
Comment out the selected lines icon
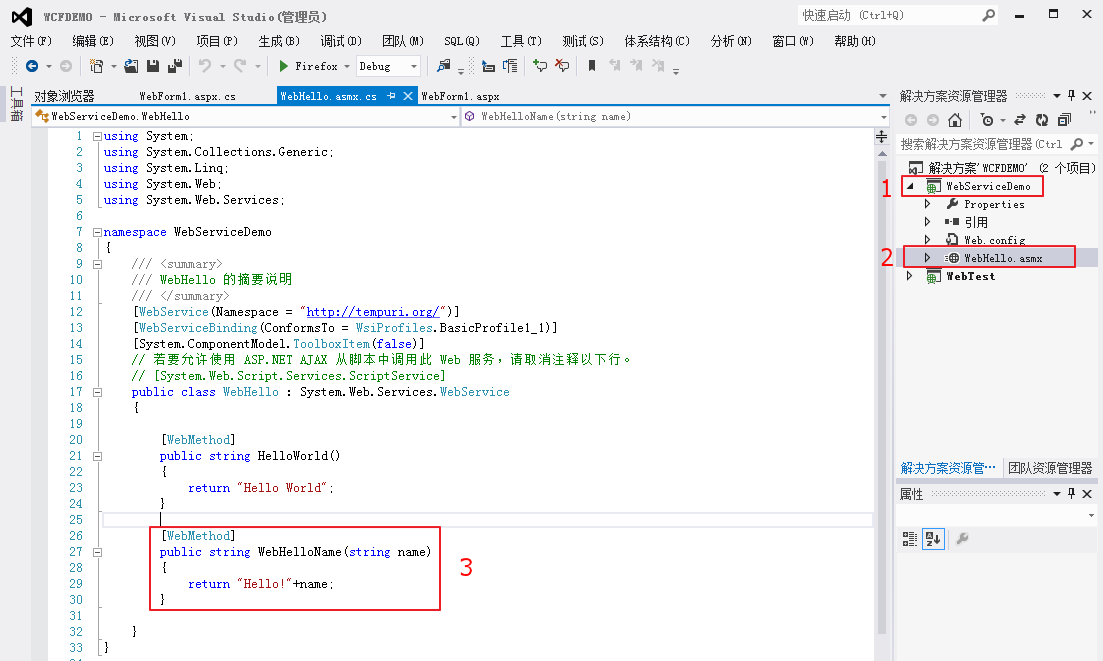pyautogui.click(x=540, y=66)
